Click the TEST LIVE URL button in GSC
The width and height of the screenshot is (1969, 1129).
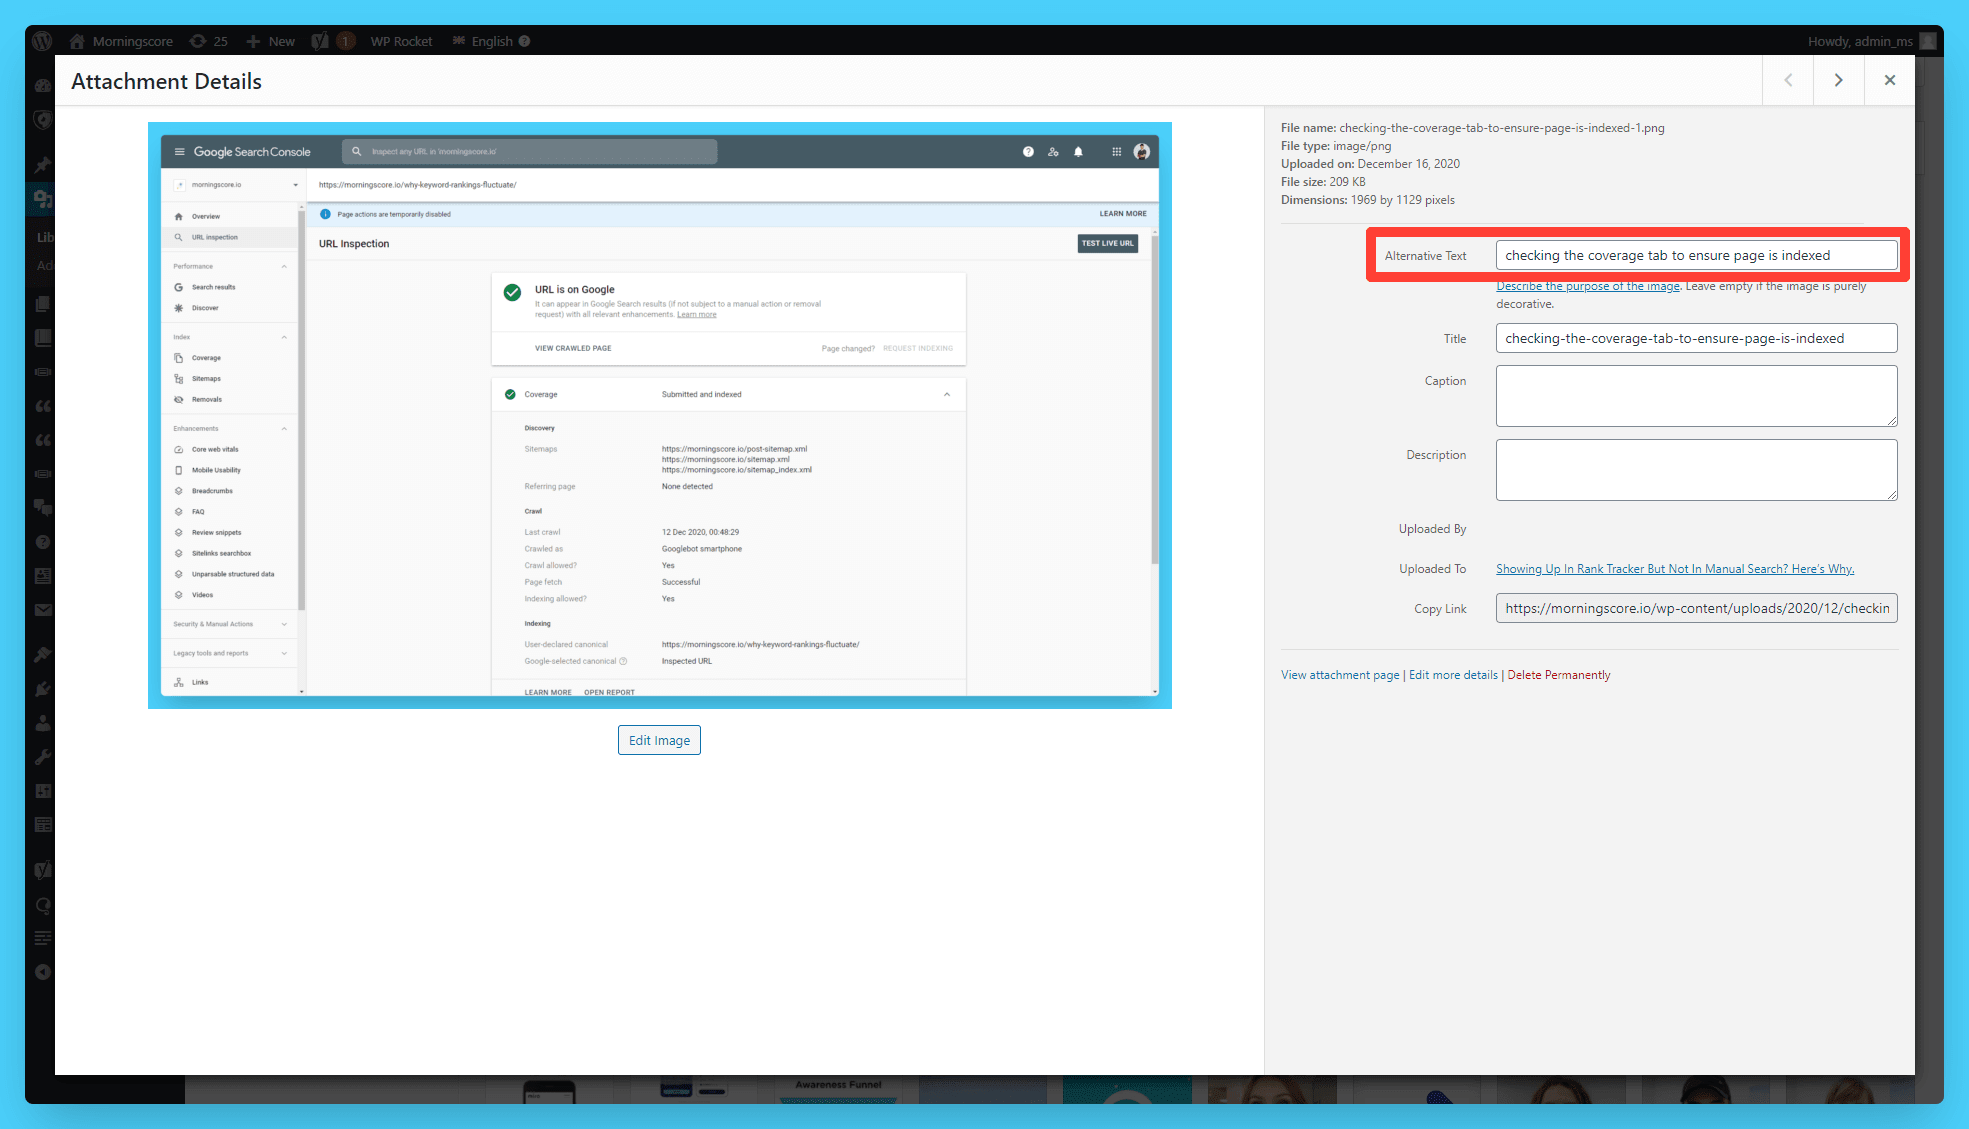pyautogui.click(x=1108, y=243)
